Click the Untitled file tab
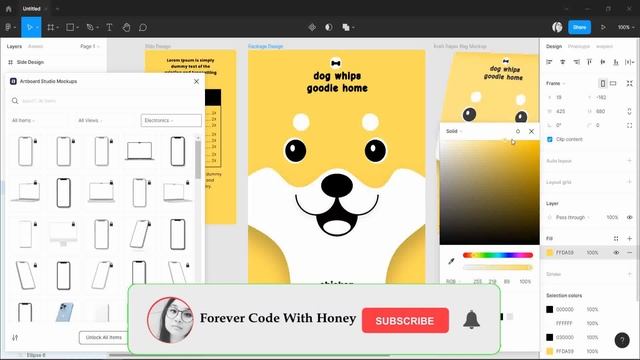 (x=31, y=9)
